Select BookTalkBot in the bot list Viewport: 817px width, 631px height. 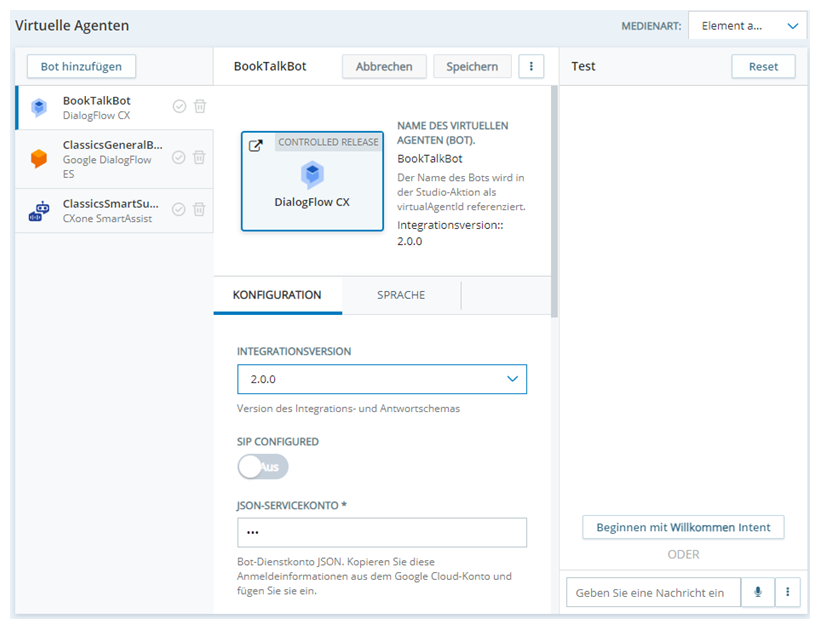coord(114,108)
